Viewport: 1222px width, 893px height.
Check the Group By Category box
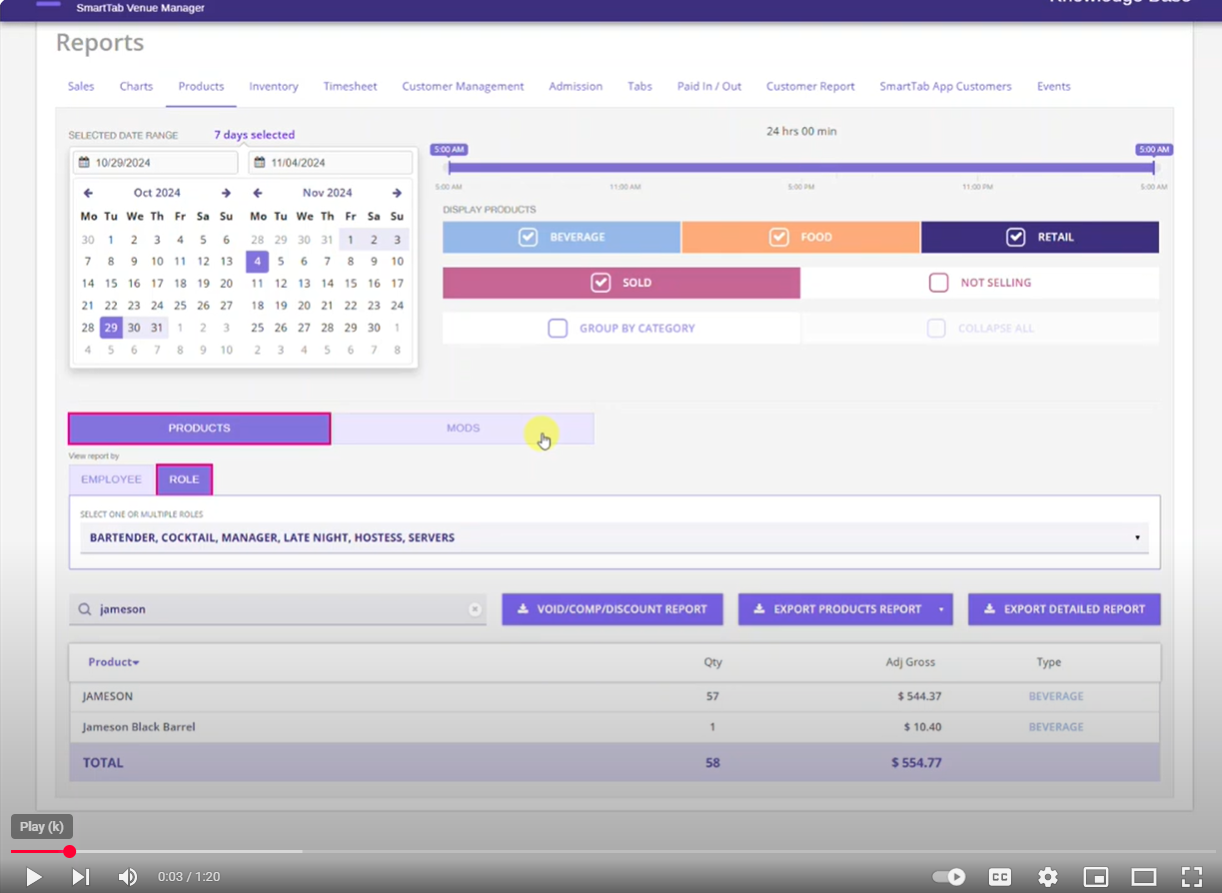[558, 328]
